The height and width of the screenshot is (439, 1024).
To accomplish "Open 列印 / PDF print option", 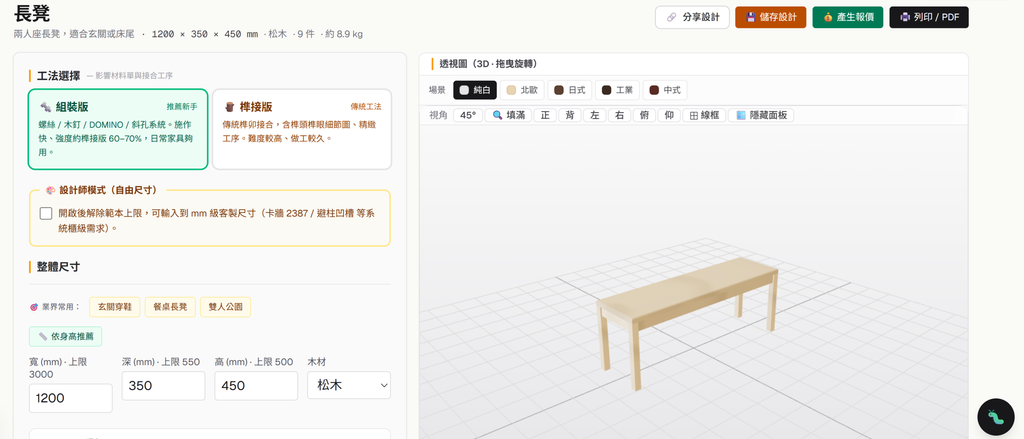I will click(x=929, y=18).
